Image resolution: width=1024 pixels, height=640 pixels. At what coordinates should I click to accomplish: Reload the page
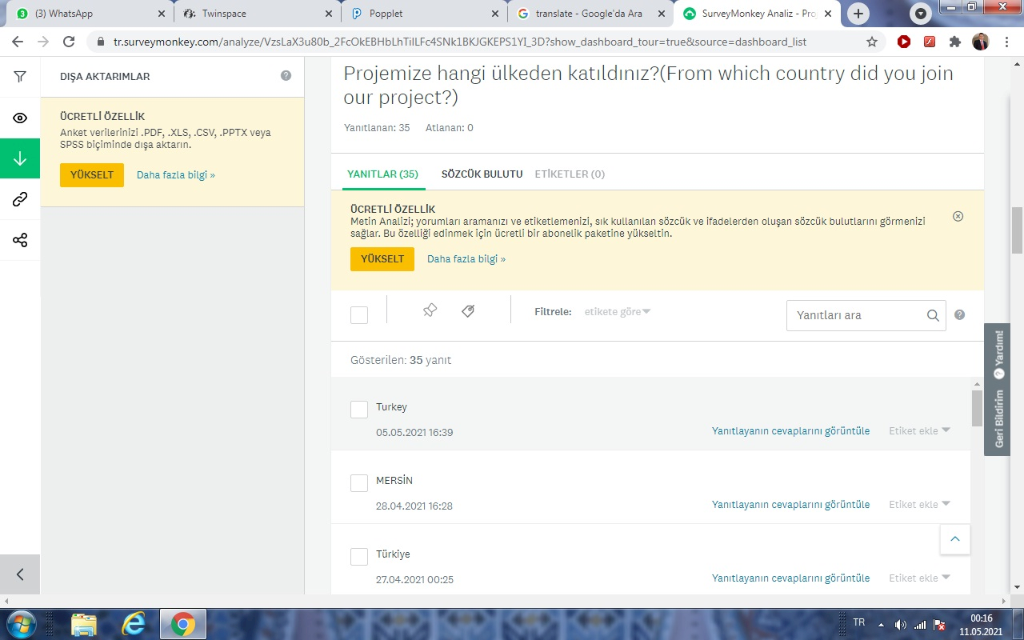pos(69,42)
